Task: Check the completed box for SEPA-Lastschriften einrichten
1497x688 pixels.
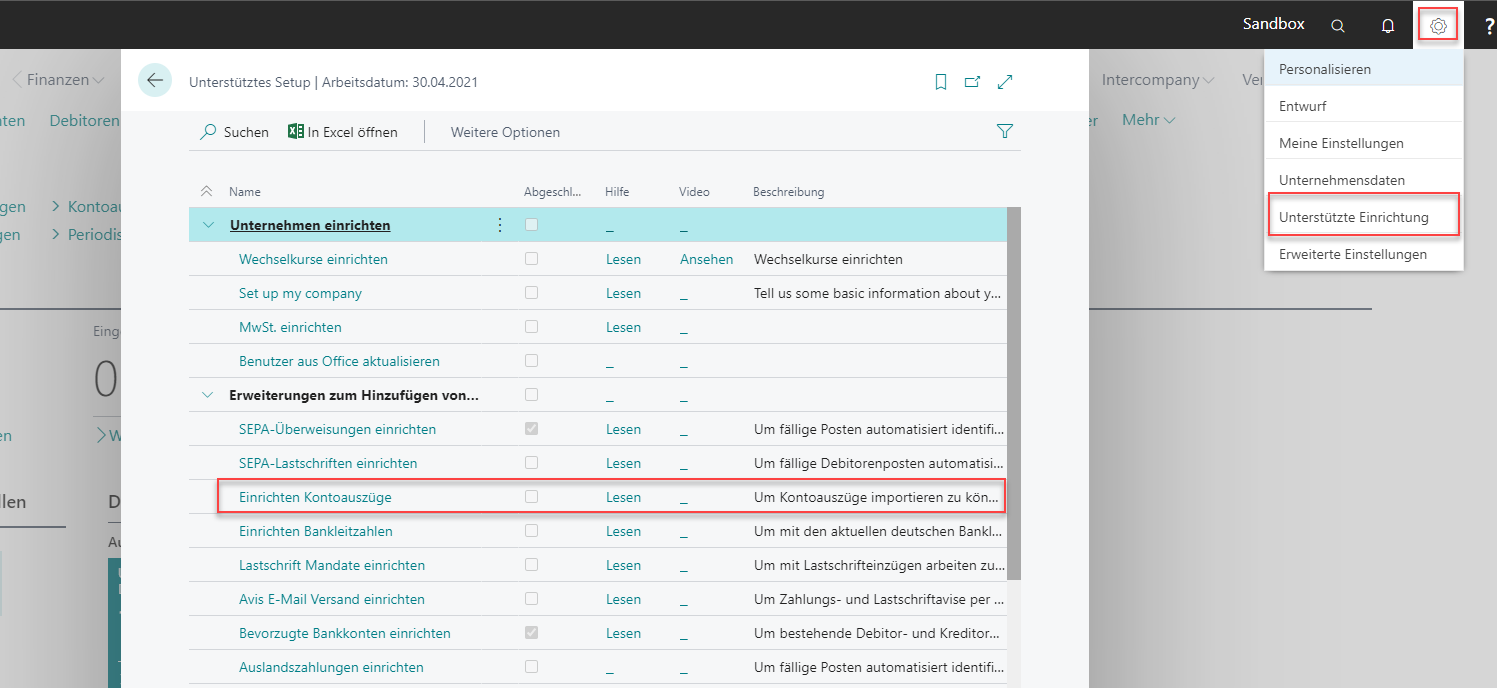Action: click(531, 462)
